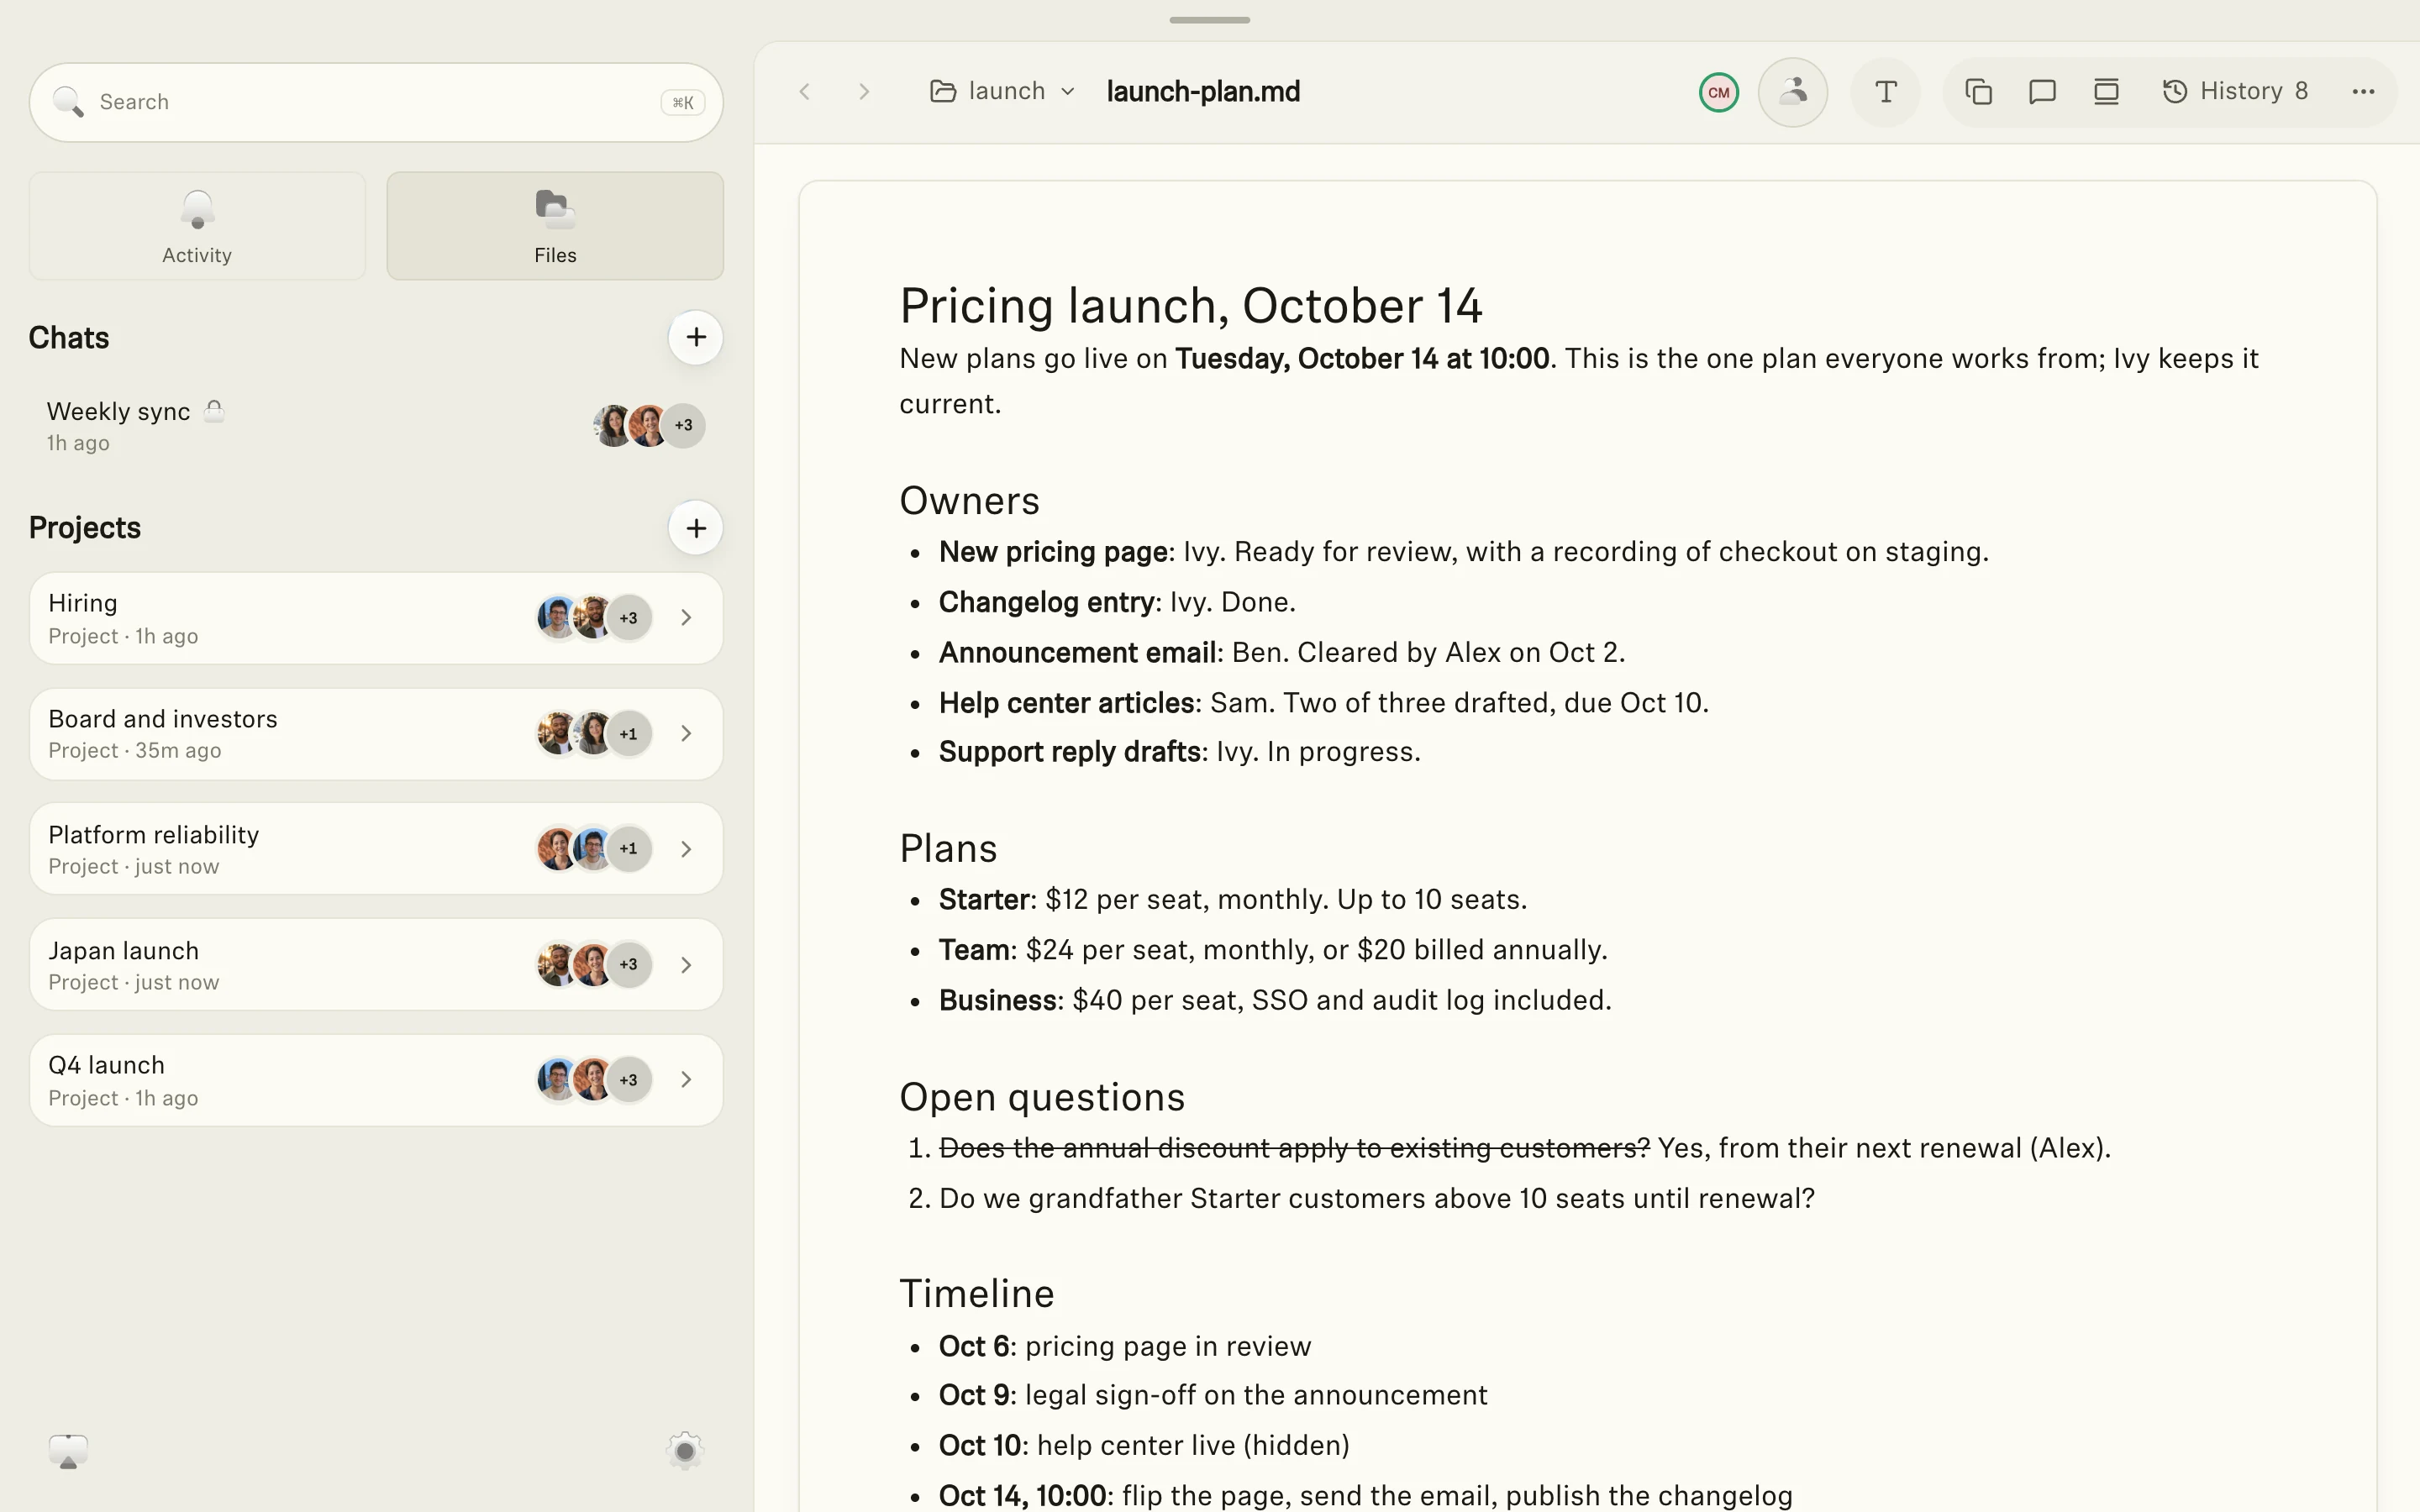
Task: Expand Japan launch project chevron
Action: click(x=686, y=965)
